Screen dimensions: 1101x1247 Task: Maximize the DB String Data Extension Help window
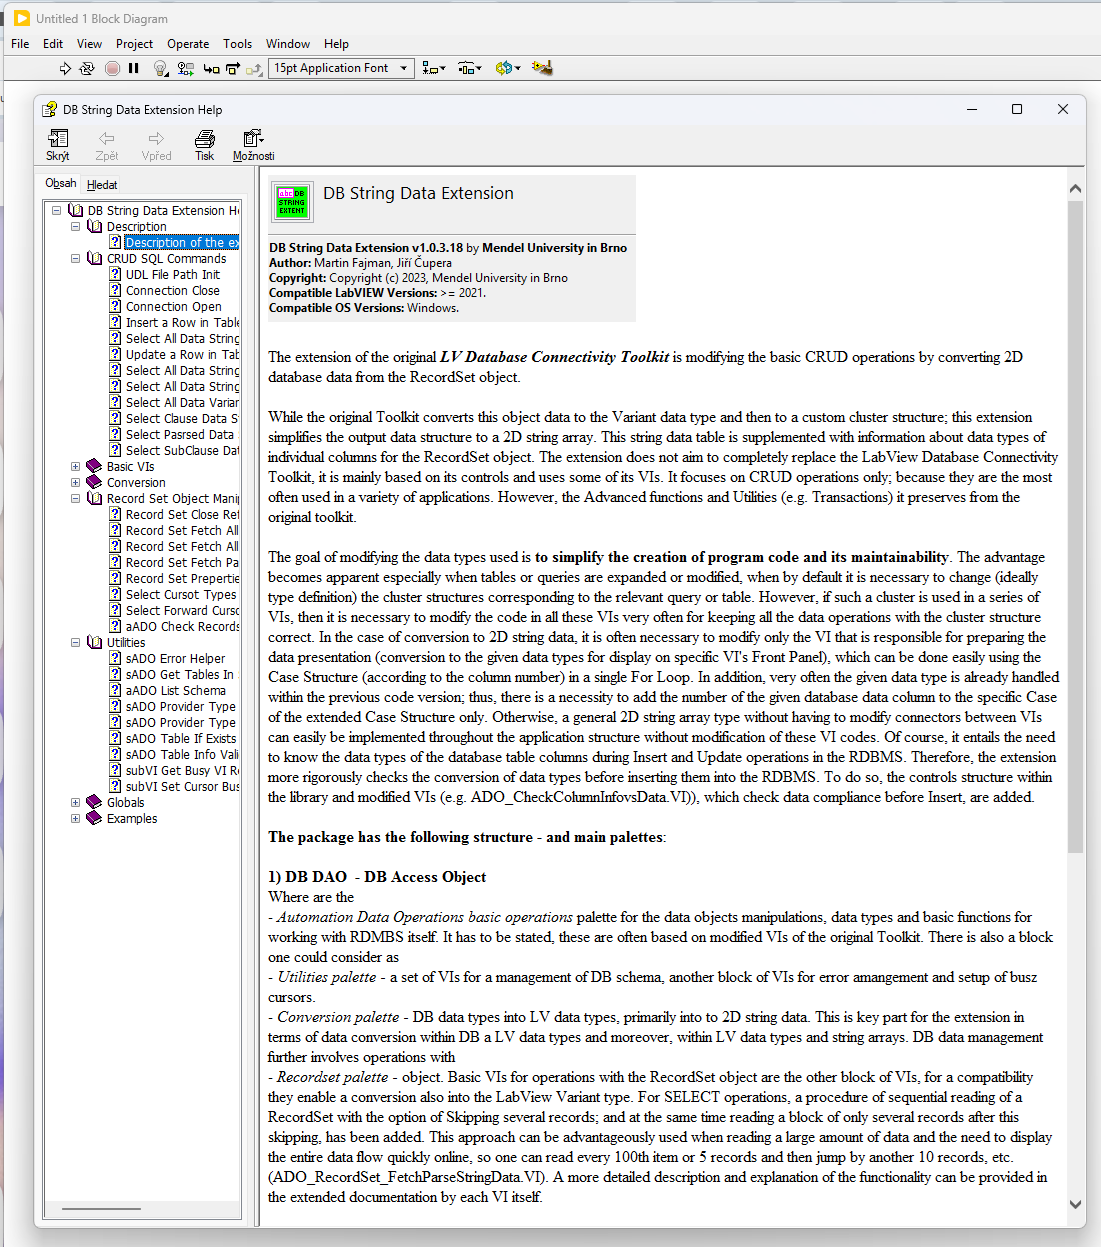click(x=1017, y=109)
